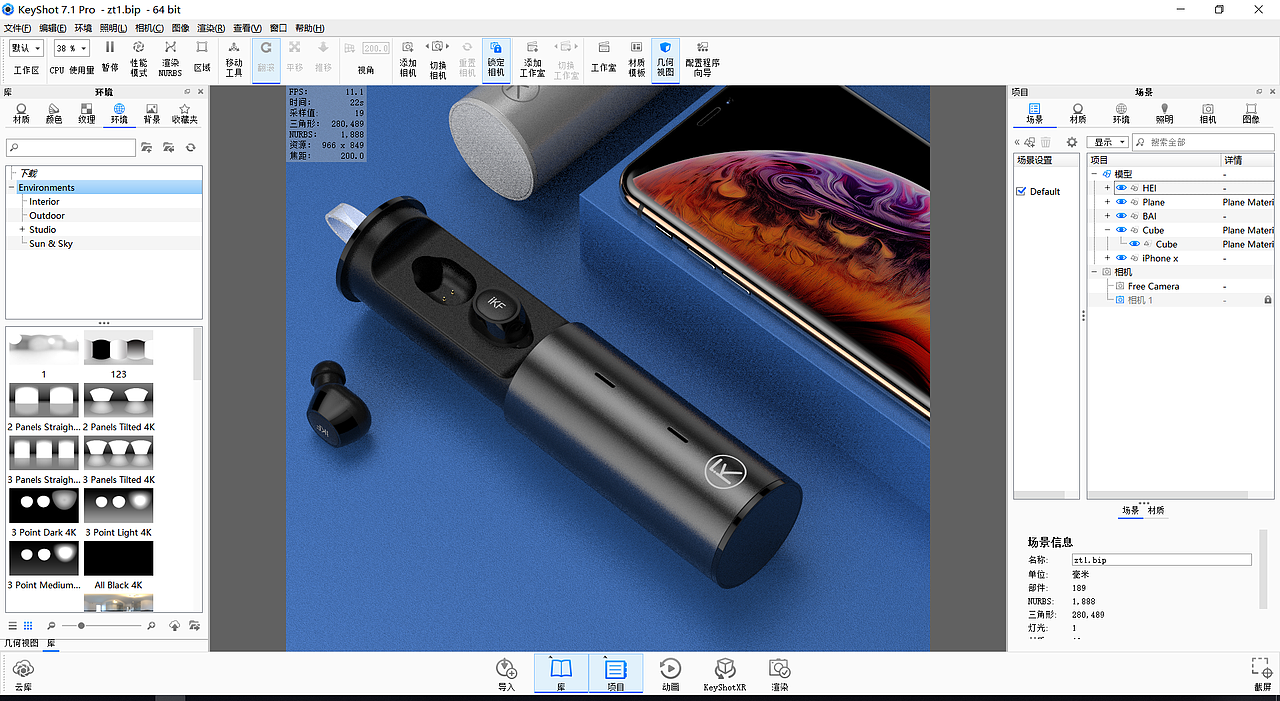The height and width of the screenshot is (701, 1280).
Task: Switch to the 照明 lighting tab in project panel
Action: click(x=1164, y=113)
